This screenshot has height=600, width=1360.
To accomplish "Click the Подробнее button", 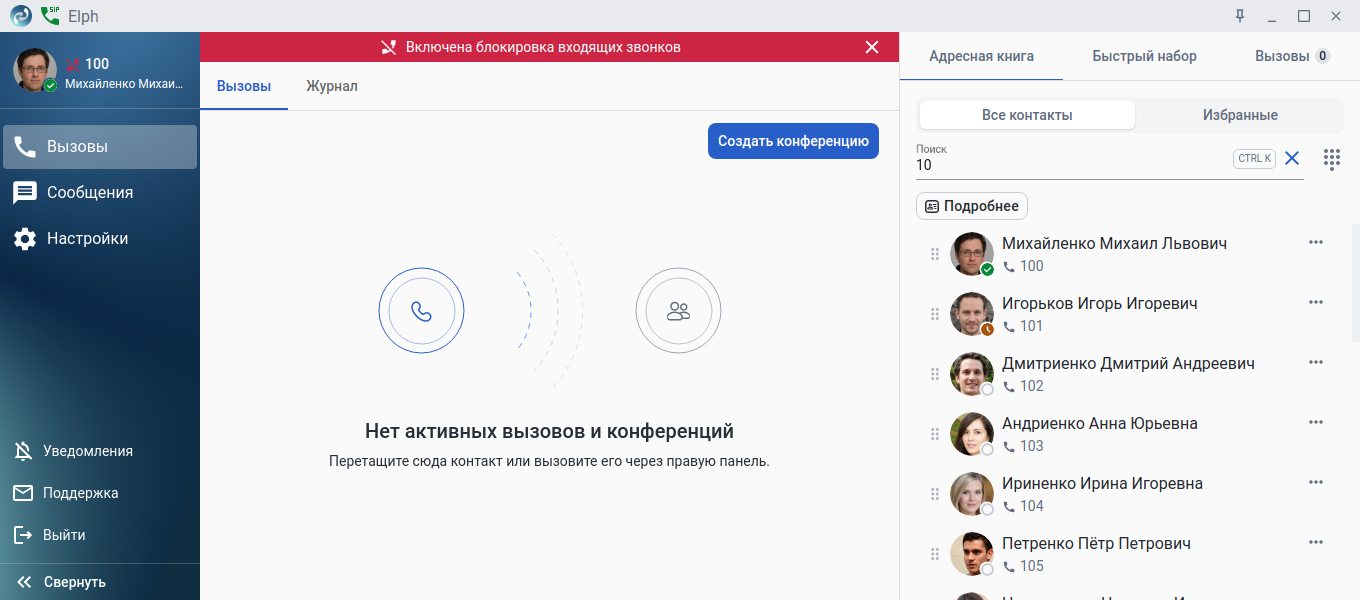I will (972, 206).
